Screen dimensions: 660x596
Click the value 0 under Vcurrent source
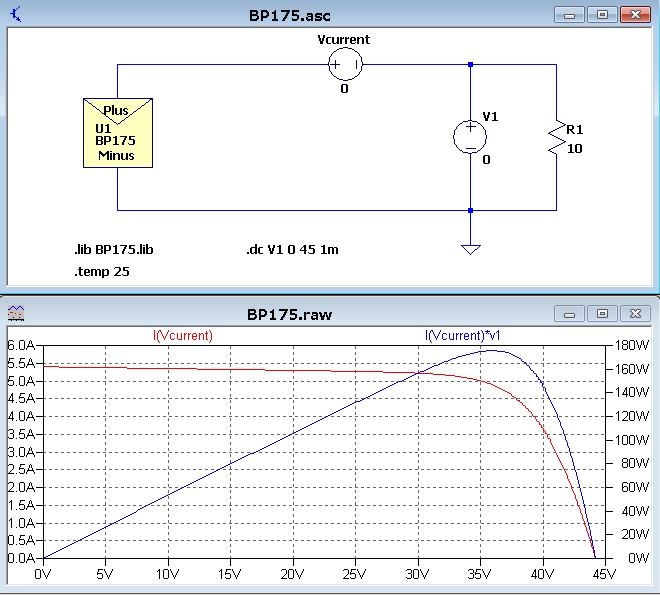coord(344,89)
